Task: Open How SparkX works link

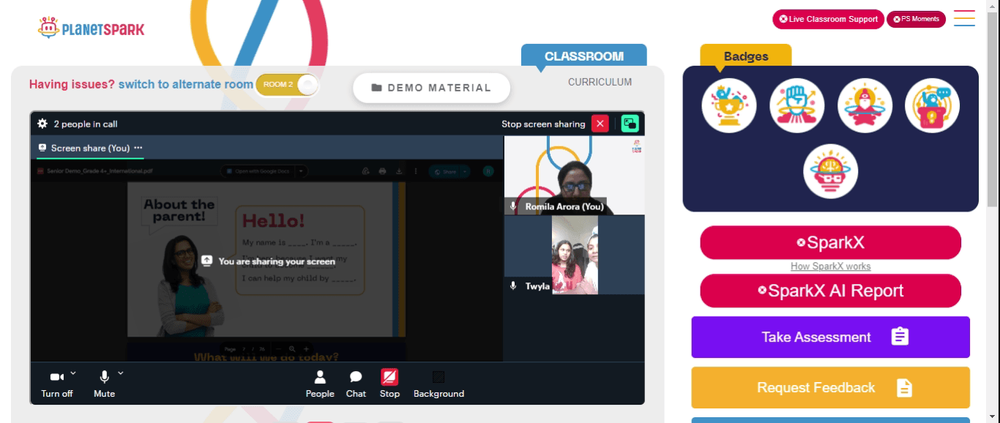Action: tap(830, 266)
